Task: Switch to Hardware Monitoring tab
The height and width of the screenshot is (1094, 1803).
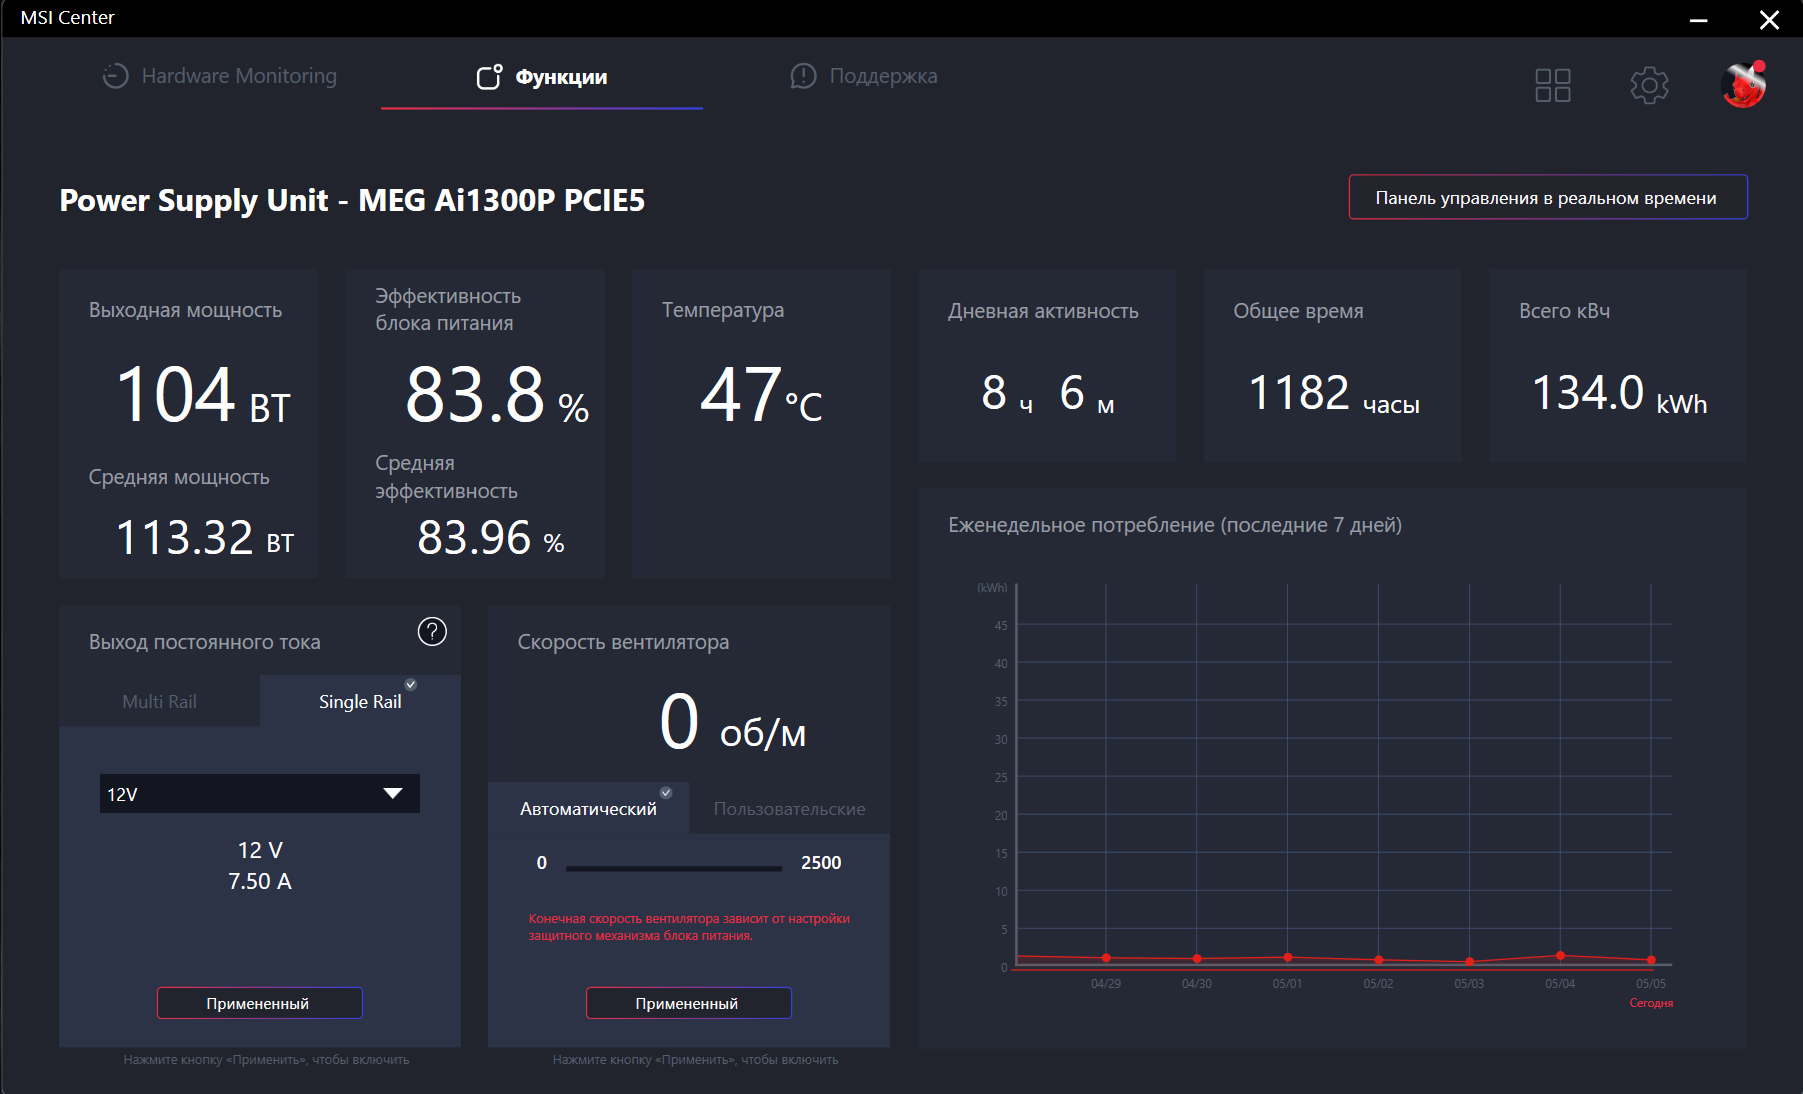Action: 220,76
